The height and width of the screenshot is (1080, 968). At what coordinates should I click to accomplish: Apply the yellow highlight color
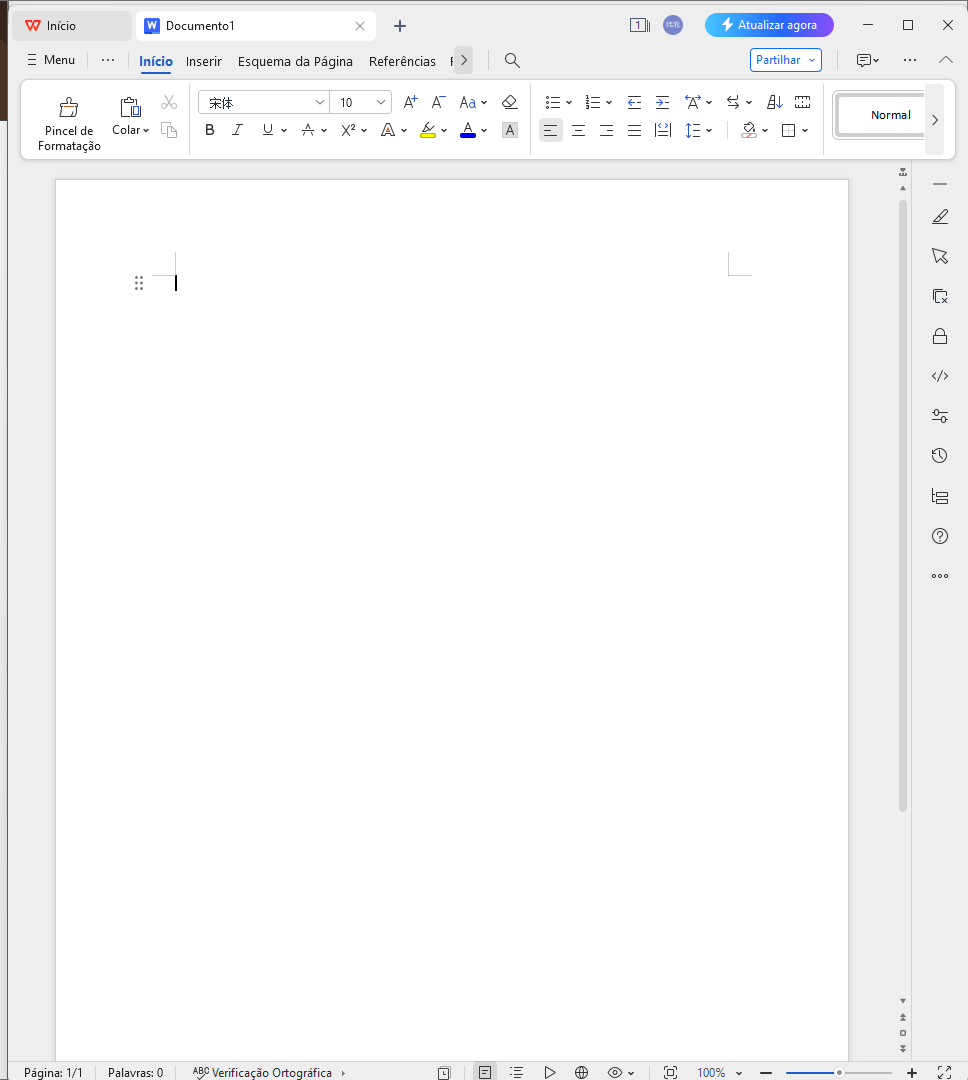coord(428,130)
